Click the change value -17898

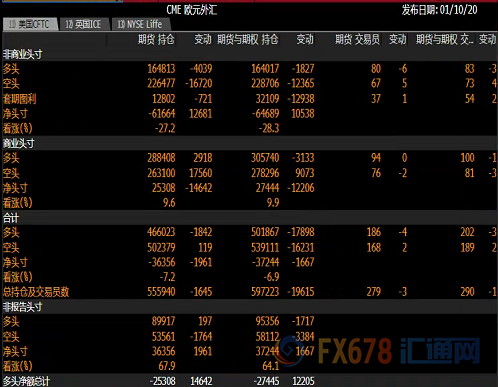[x=301, y=232]
